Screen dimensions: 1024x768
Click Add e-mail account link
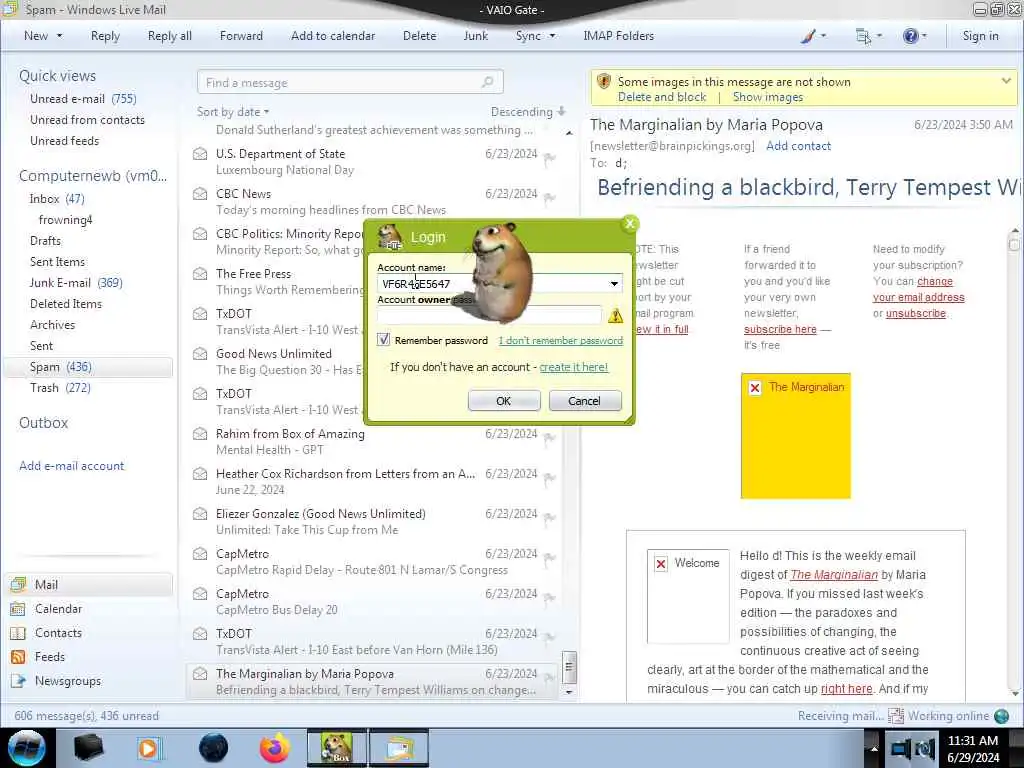click(71, 466)
